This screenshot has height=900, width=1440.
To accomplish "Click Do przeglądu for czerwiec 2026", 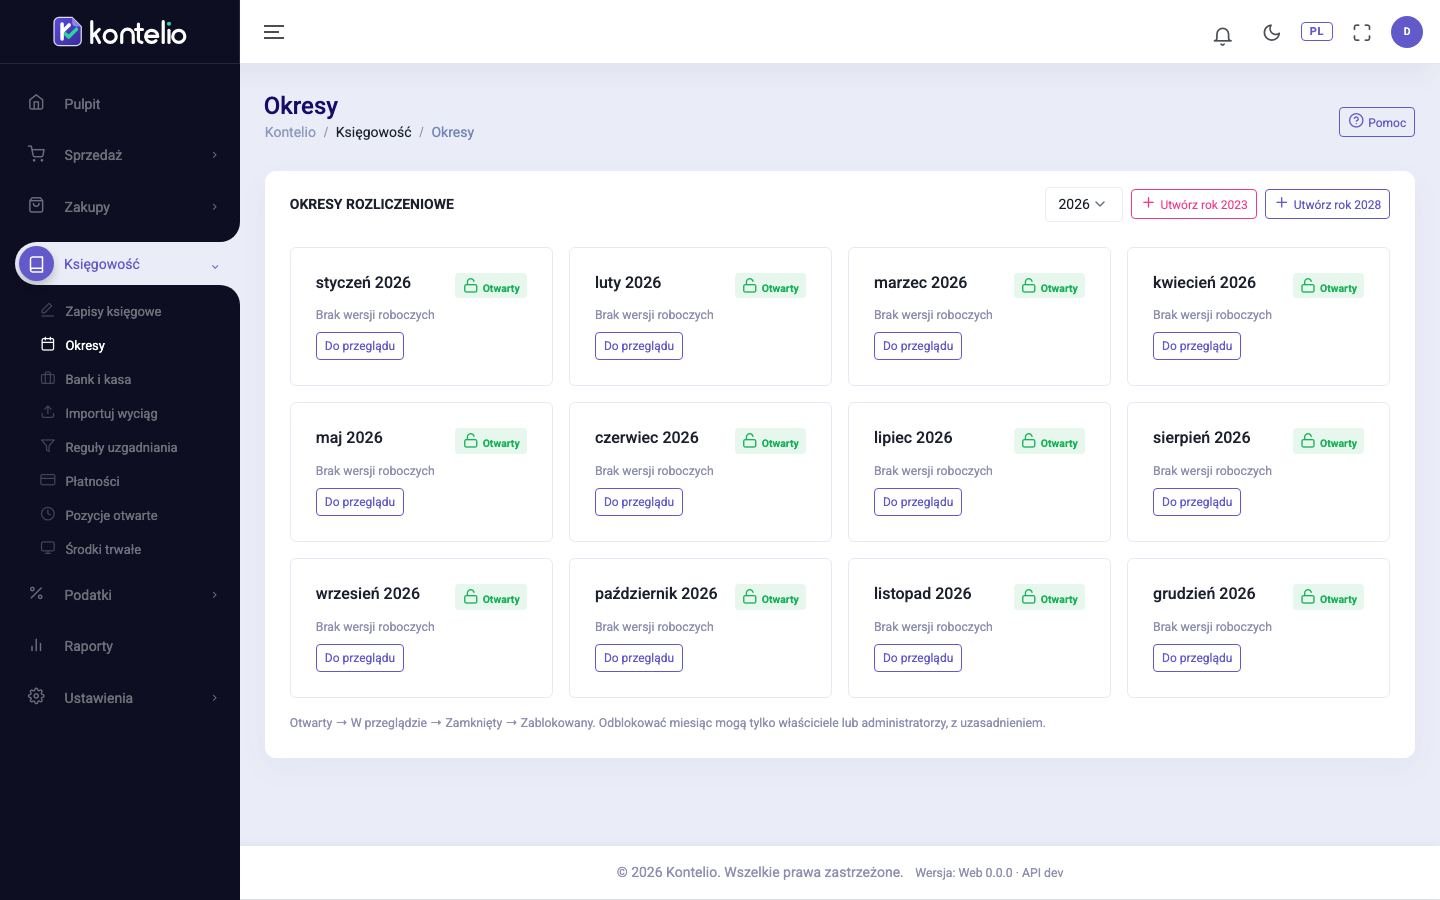I will click(x=639, y=502).
